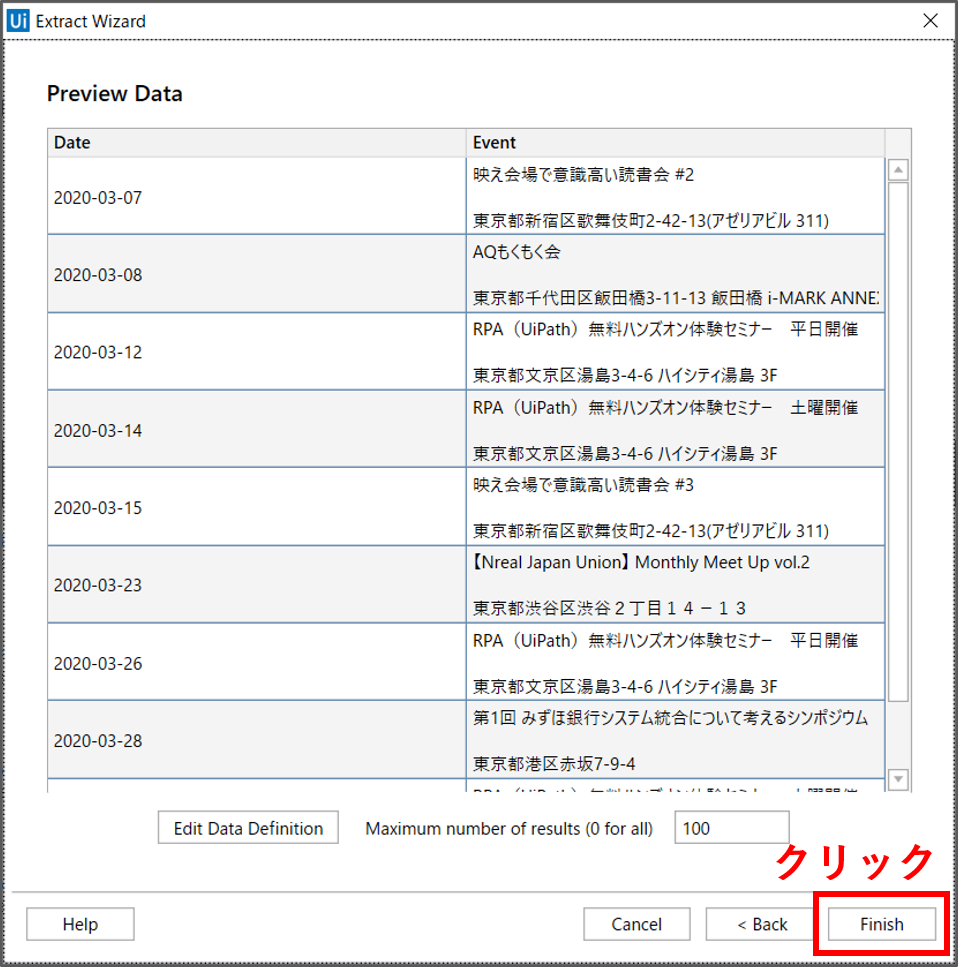Screen dimensions: 963x967
Task: Open Help for the wizard
Action: click(80, 924)
